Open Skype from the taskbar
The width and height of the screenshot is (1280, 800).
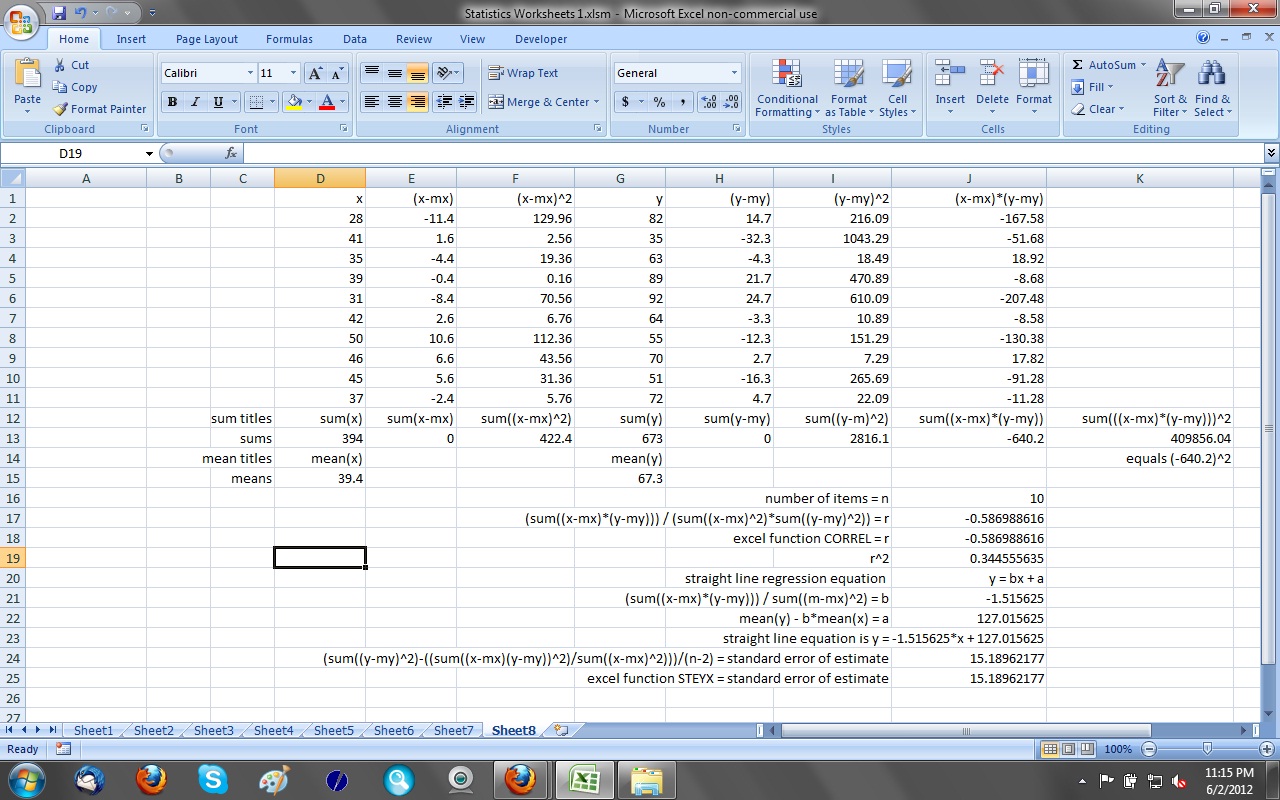(x=212, y=779)
